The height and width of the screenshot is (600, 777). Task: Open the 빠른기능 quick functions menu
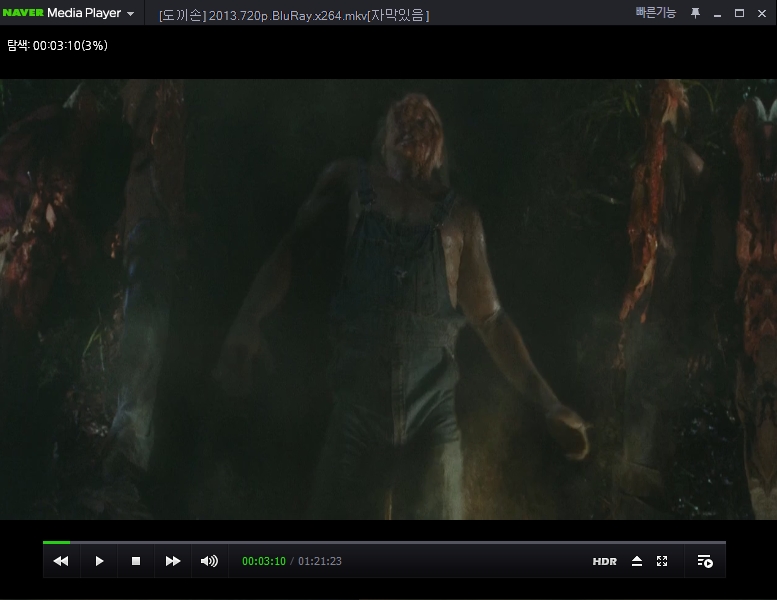[655, 13]
